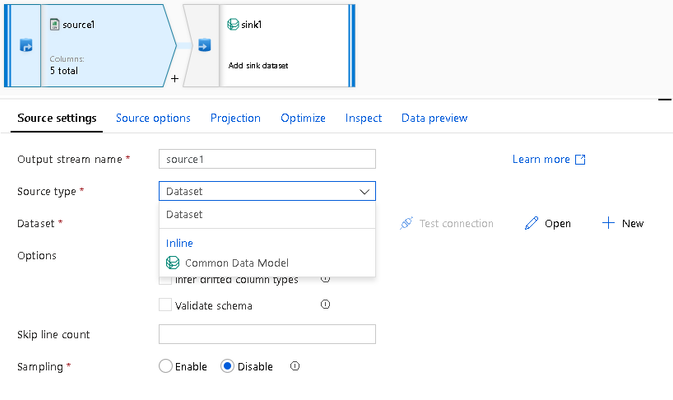Choose Dataset from the dropdown list
Viewport: 673px width, 400px height.
coord(267,215)
